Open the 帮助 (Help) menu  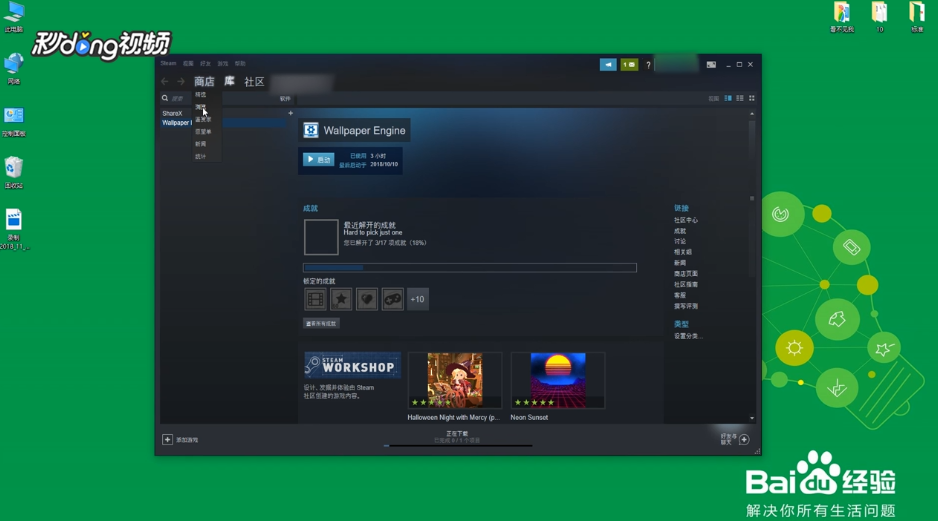click(x=240, y=63)
